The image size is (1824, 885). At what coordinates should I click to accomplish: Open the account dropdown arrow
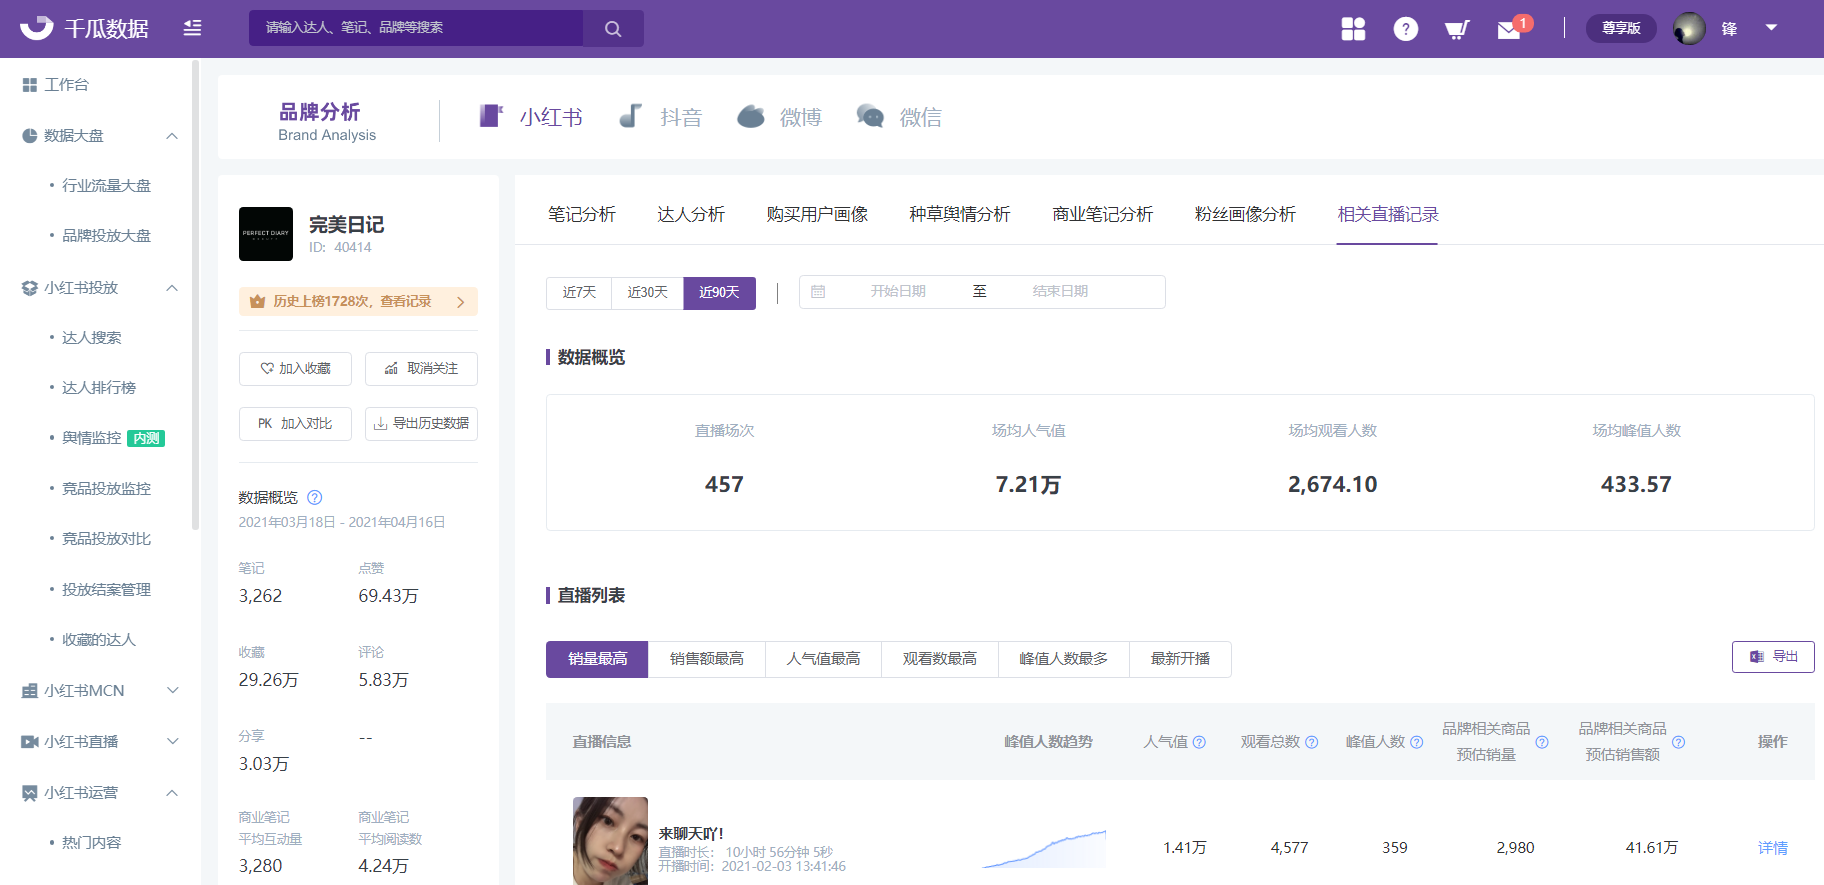pyautogui.click(x=1771, y=28)
